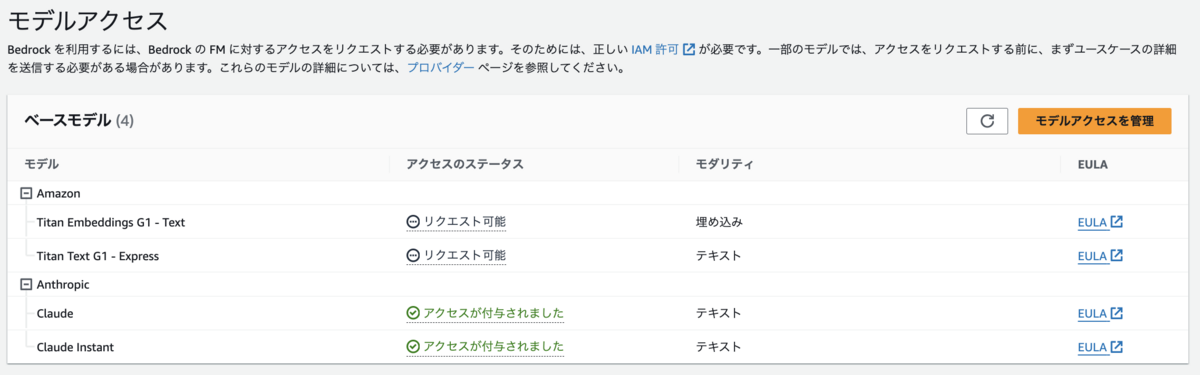The height and width of the screenshot is (375, 1200).
Task: Click the モデル column header
Action: click(41, 164)
